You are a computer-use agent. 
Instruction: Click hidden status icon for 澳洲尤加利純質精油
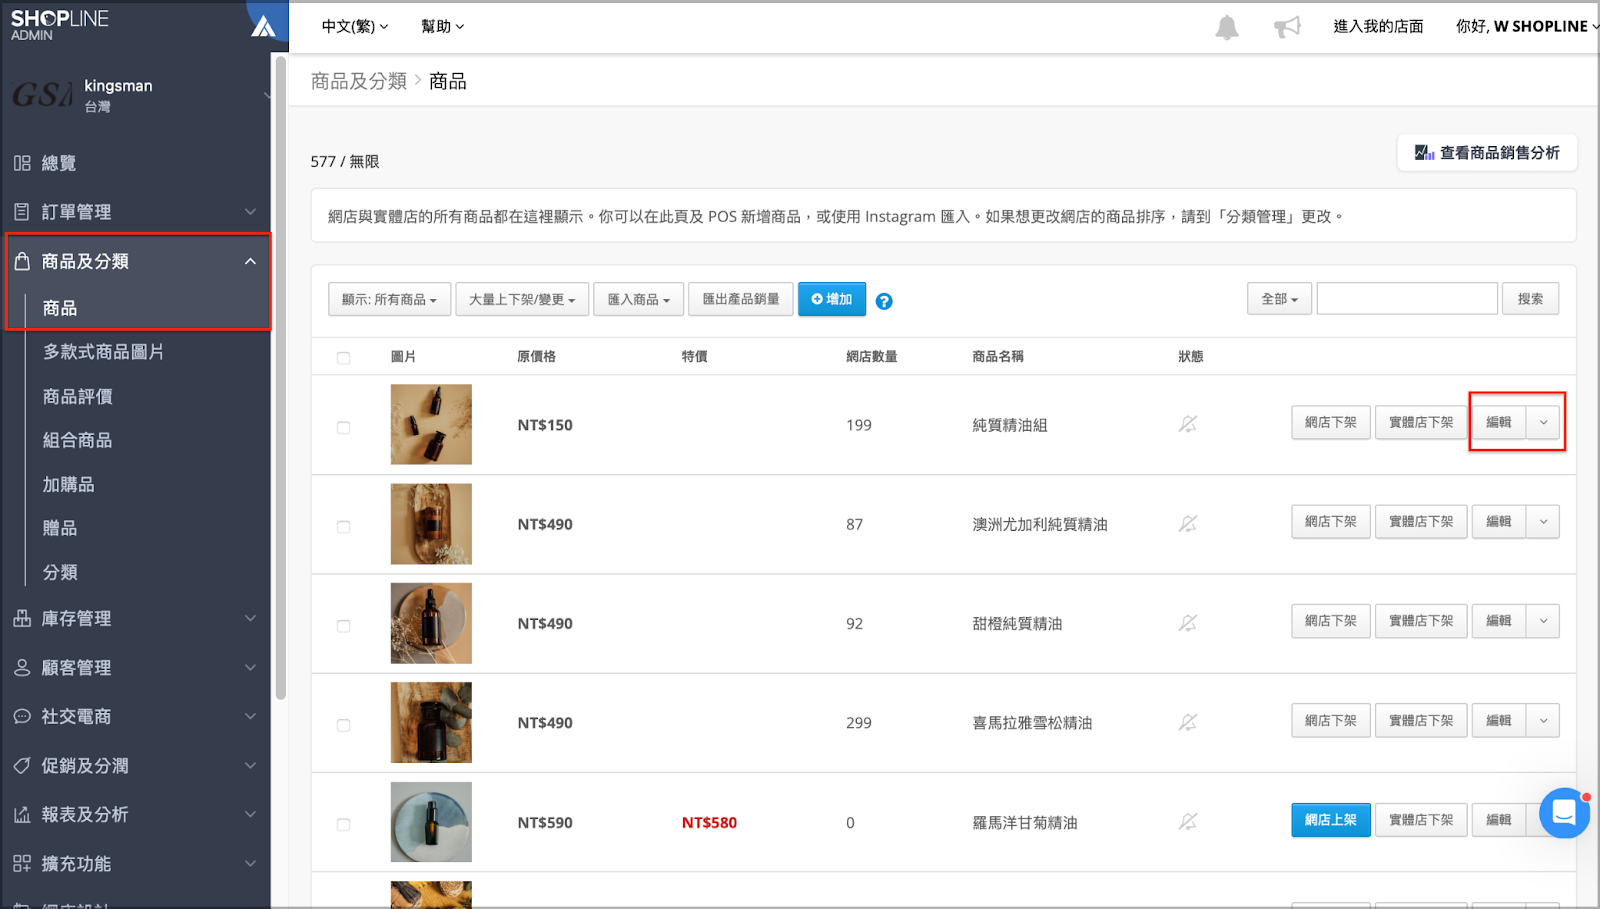(x=1188, y=523)
